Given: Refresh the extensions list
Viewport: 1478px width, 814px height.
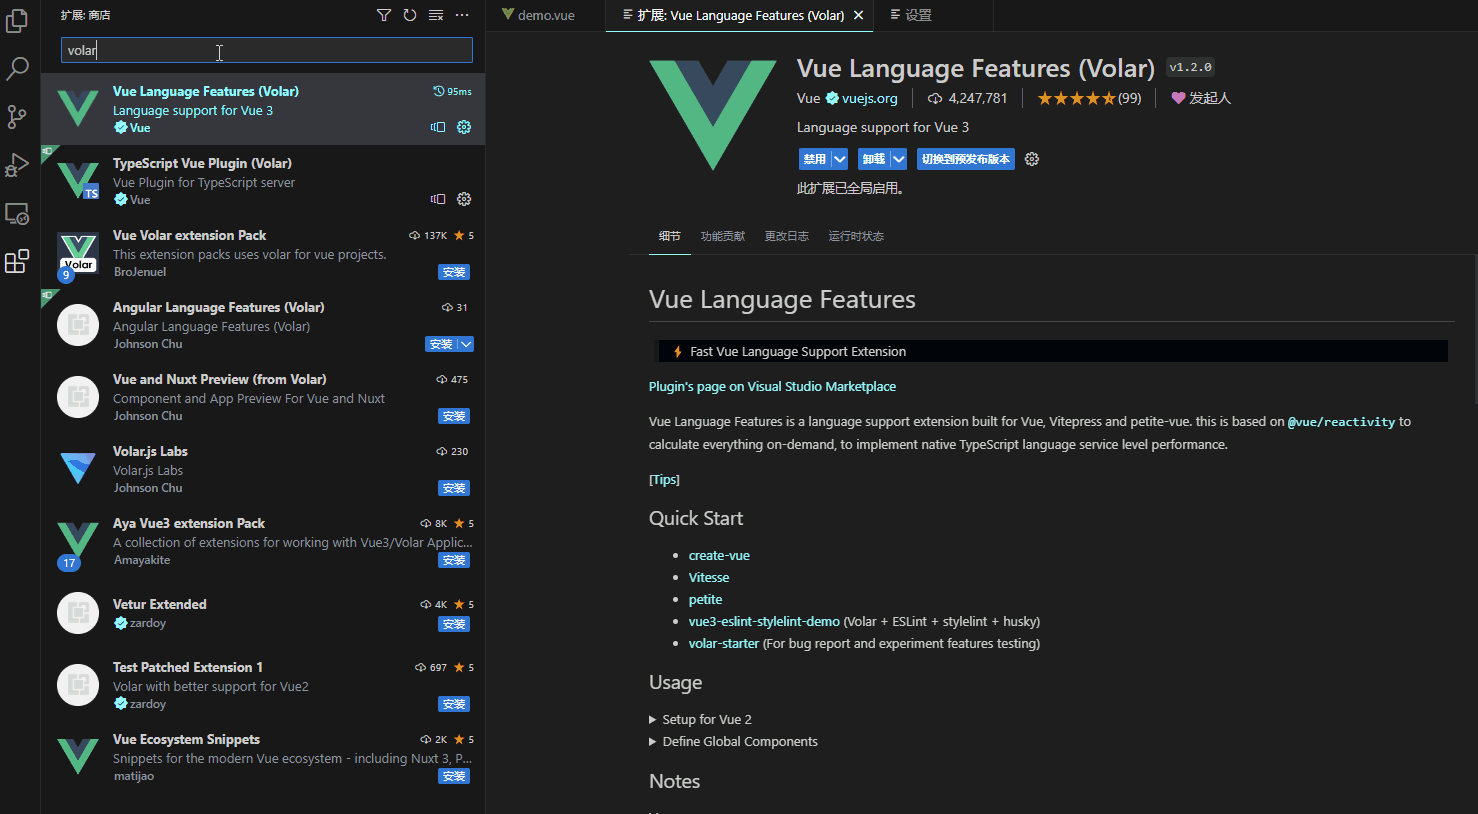Looking at the screenshot, I should point(410,15).
